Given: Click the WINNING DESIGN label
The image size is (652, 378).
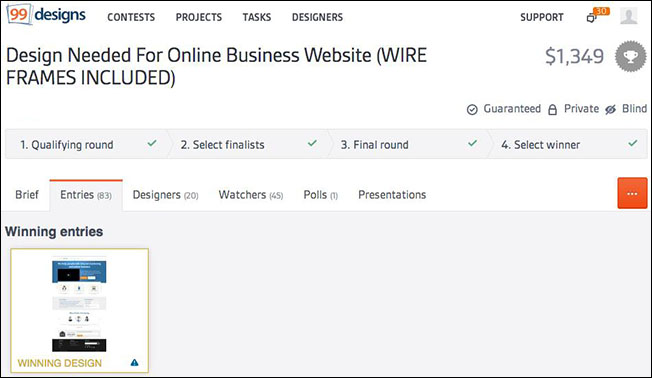Looking at the screenshot, I should [59, 363].
